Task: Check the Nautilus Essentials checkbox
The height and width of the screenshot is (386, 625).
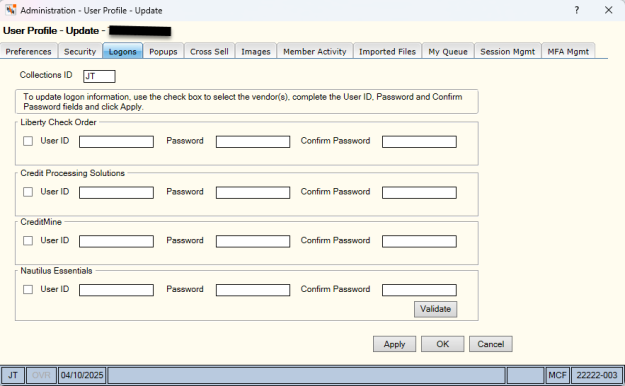Action: pos(28,290)
